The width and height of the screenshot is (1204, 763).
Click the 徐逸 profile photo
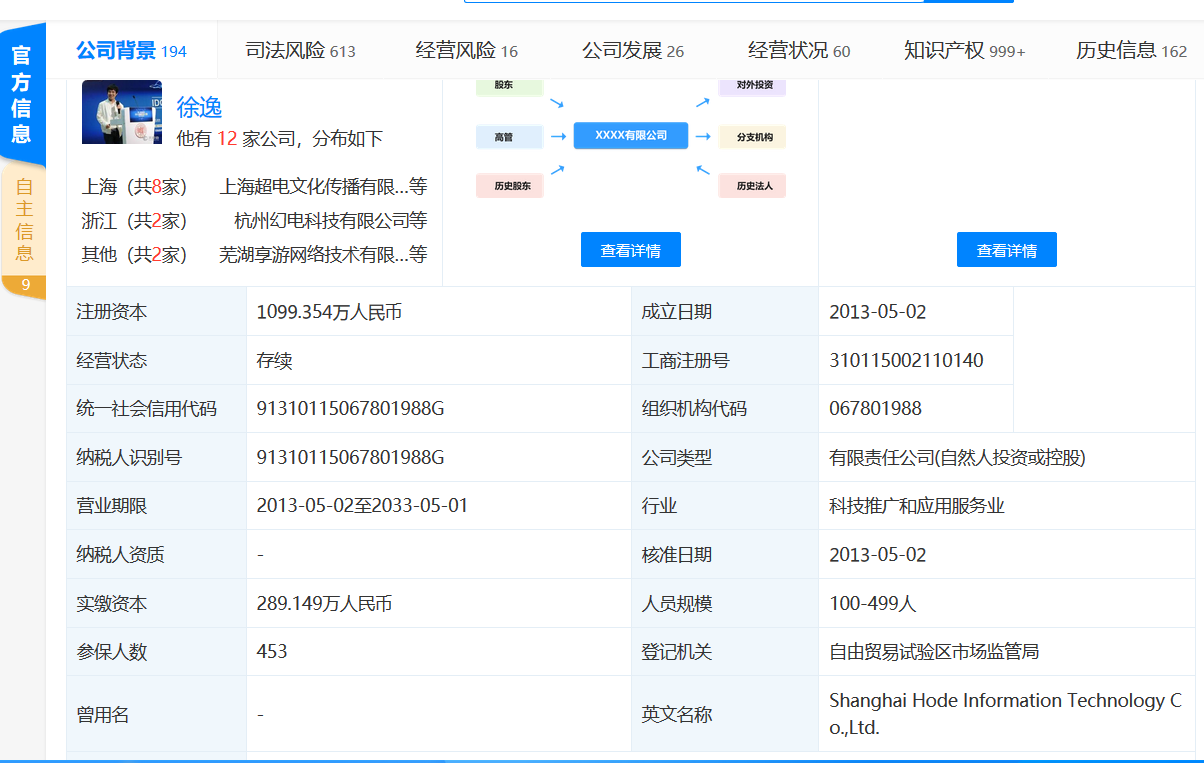coord(122,112)
